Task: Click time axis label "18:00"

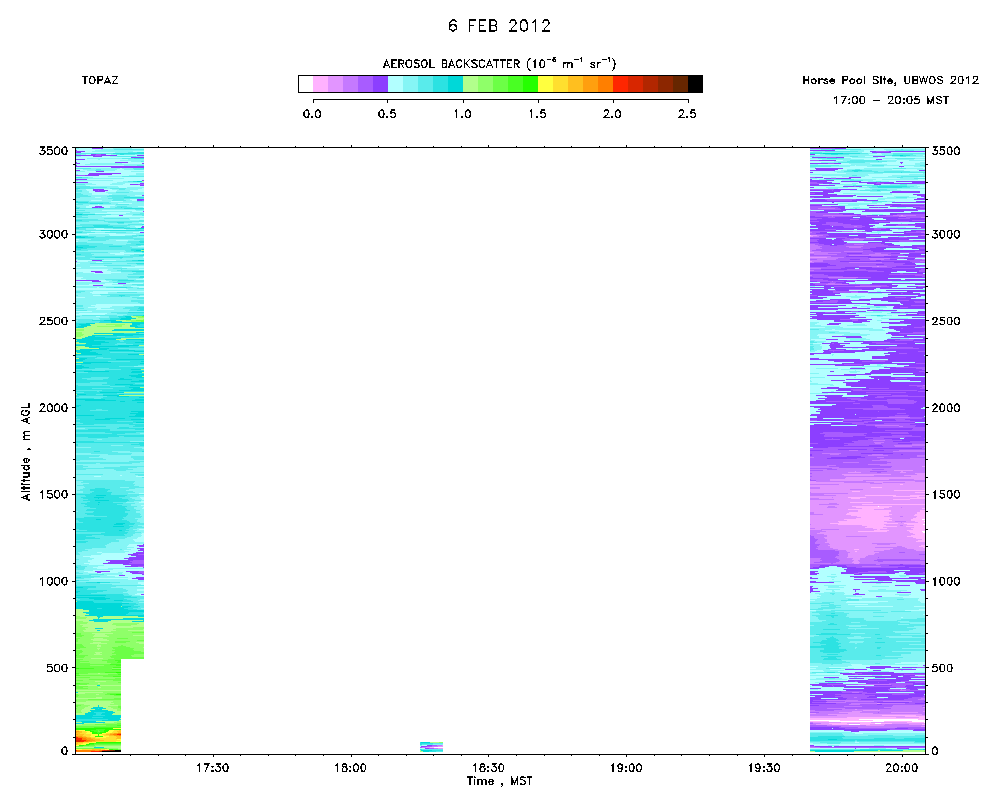Action: pos(350,768)
